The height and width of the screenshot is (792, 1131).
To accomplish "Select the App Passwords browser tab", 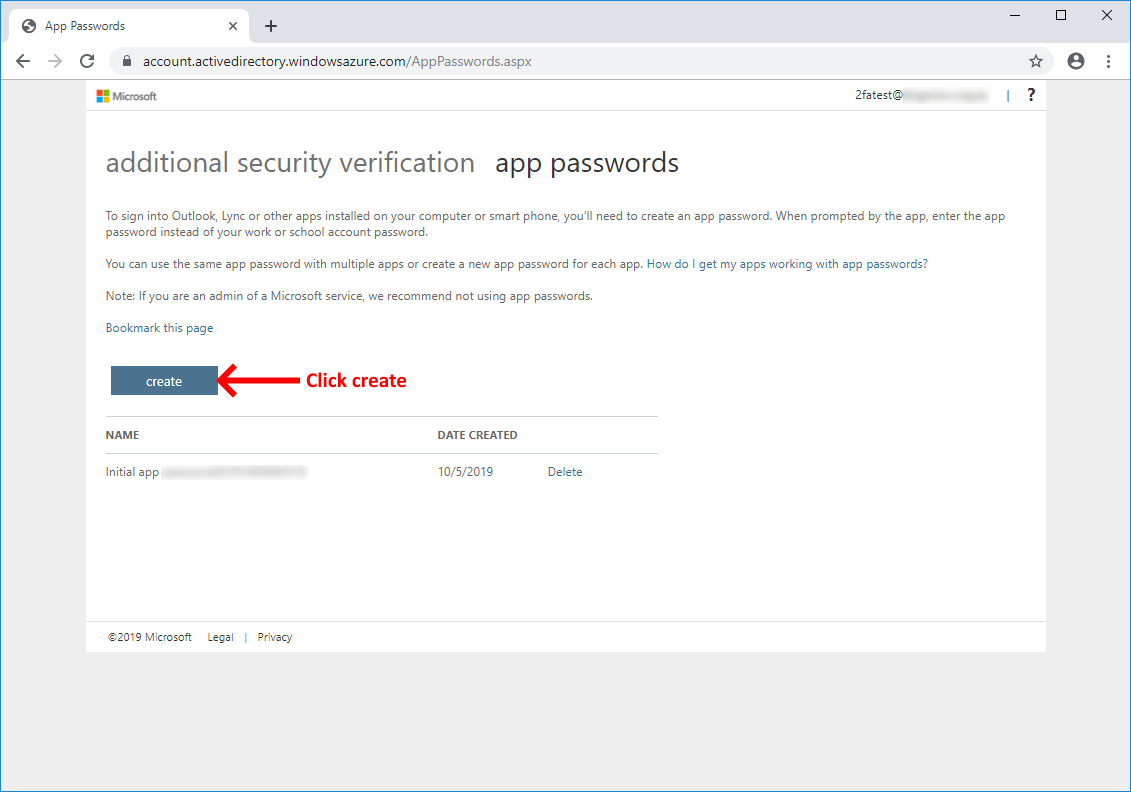I will point(129,26).
